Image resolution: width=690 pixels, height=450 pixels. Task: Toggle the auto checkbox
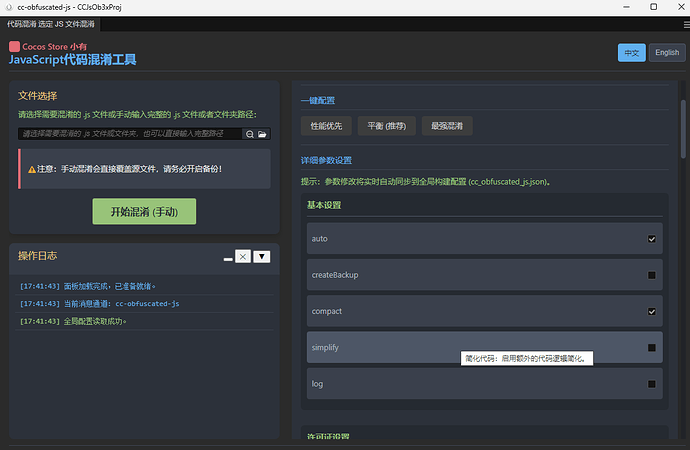coord(652,239)
